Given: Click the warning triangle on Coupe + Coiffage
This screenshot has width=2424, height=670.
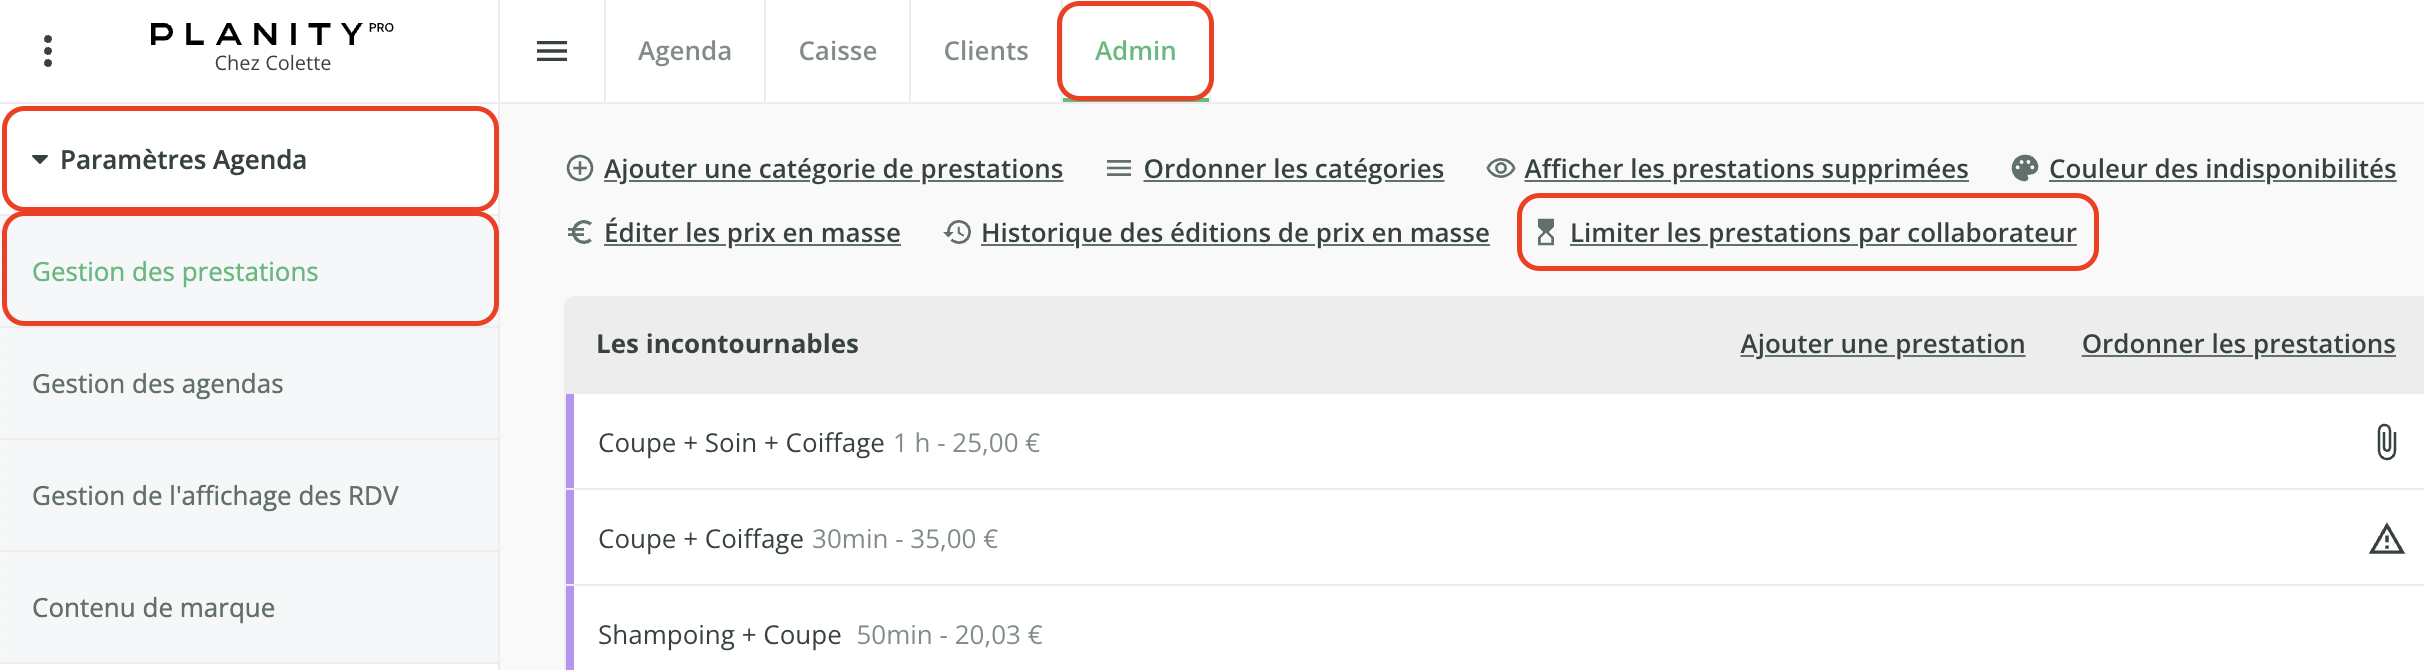Looking at the screenshot, I should [2386, 539].
